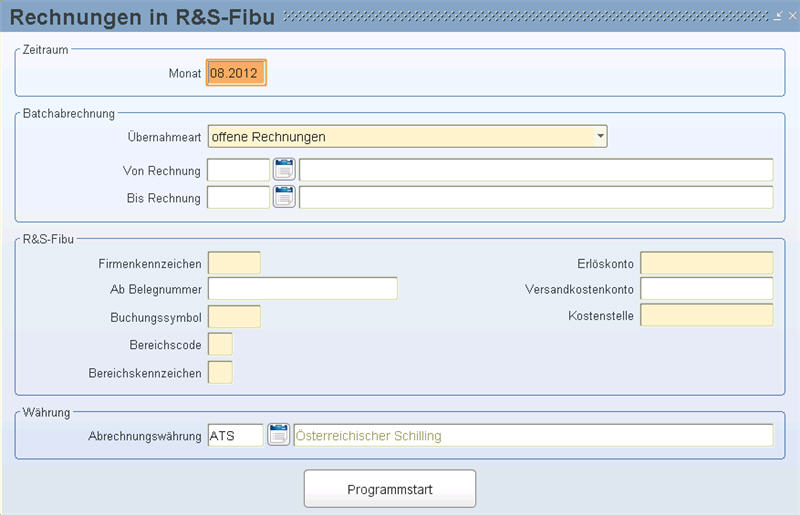Expand the Übernahmeart dropdown
This screenshot has height=515, width=800.
601,136
